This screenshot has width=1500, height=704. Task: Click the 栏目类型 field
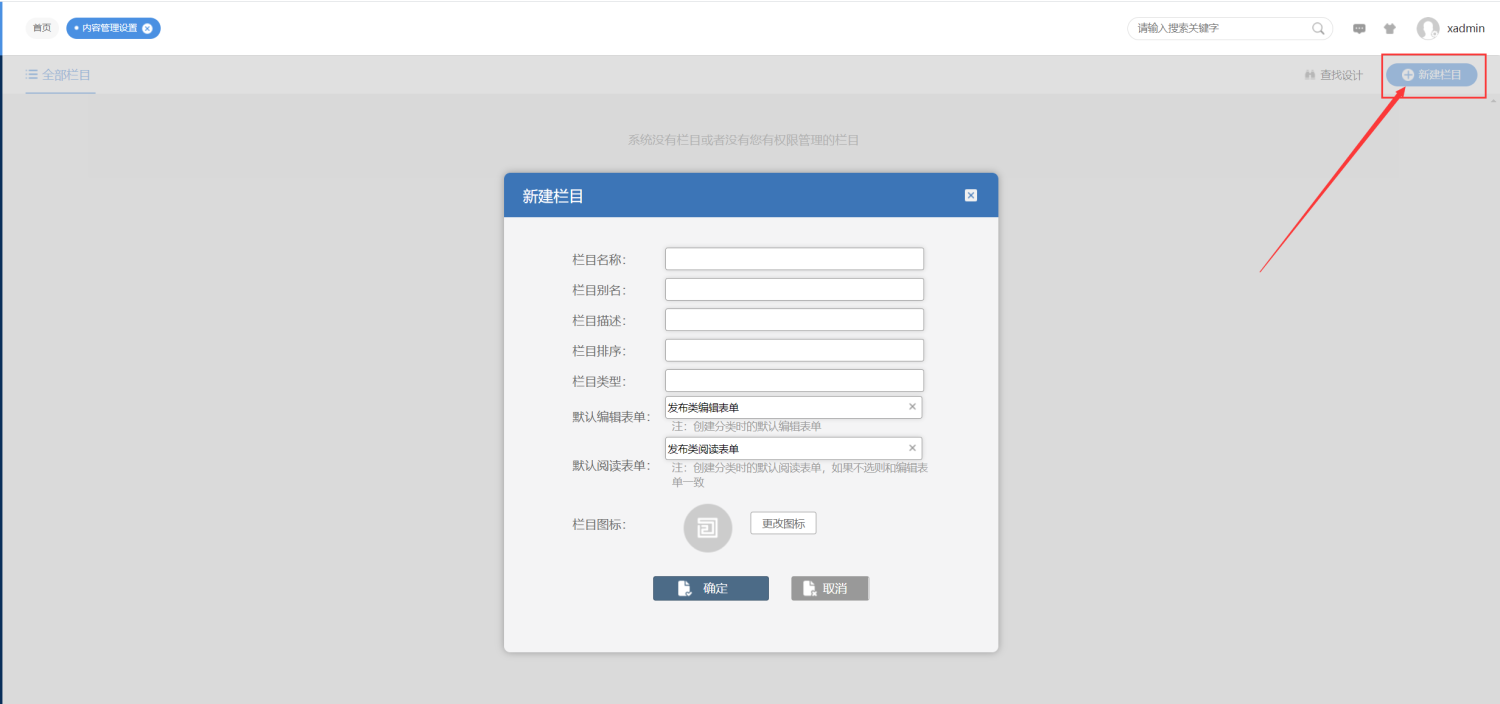794,381
